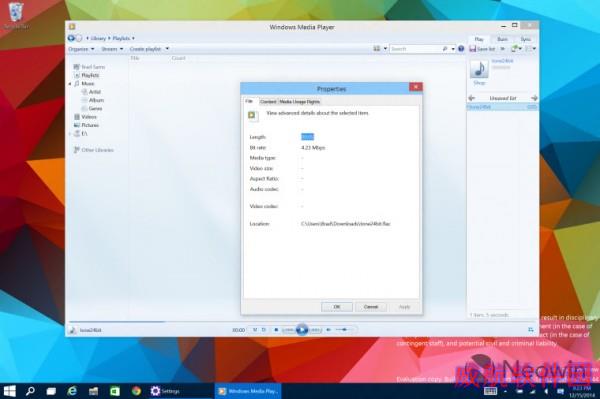Open the Chrome icon in the taskbar
Screen dimensions: 600x399
coord(136,391)
